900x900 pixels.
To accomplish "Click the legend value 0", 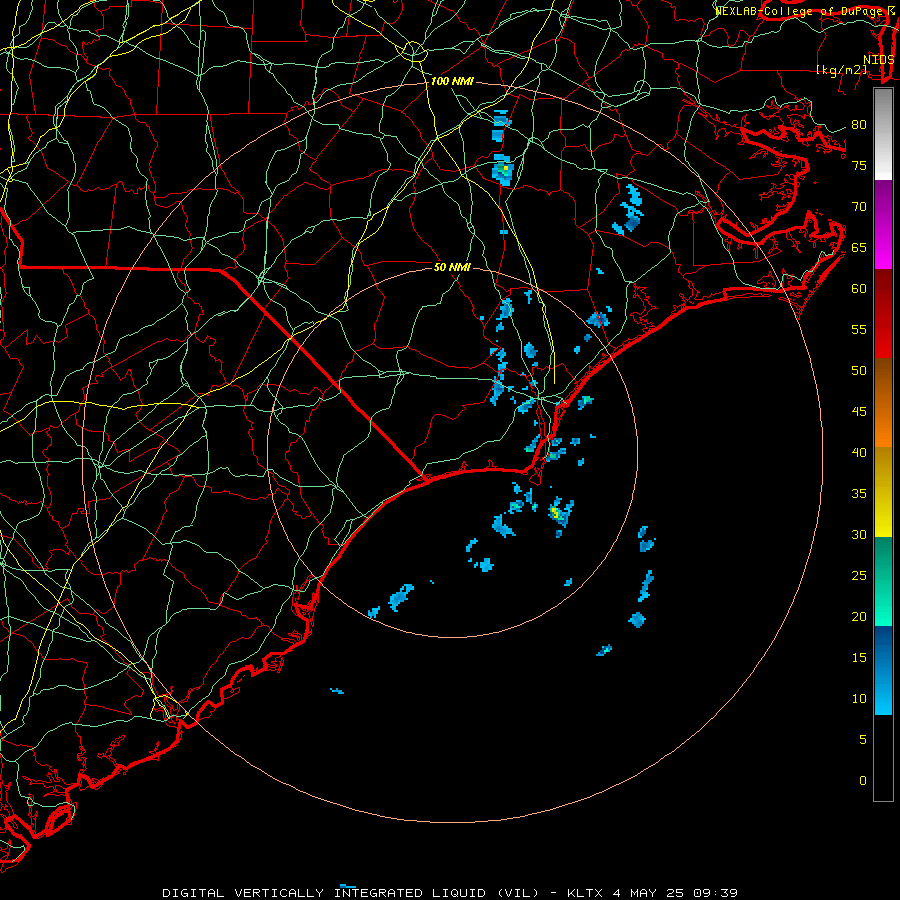I will 863,781.
